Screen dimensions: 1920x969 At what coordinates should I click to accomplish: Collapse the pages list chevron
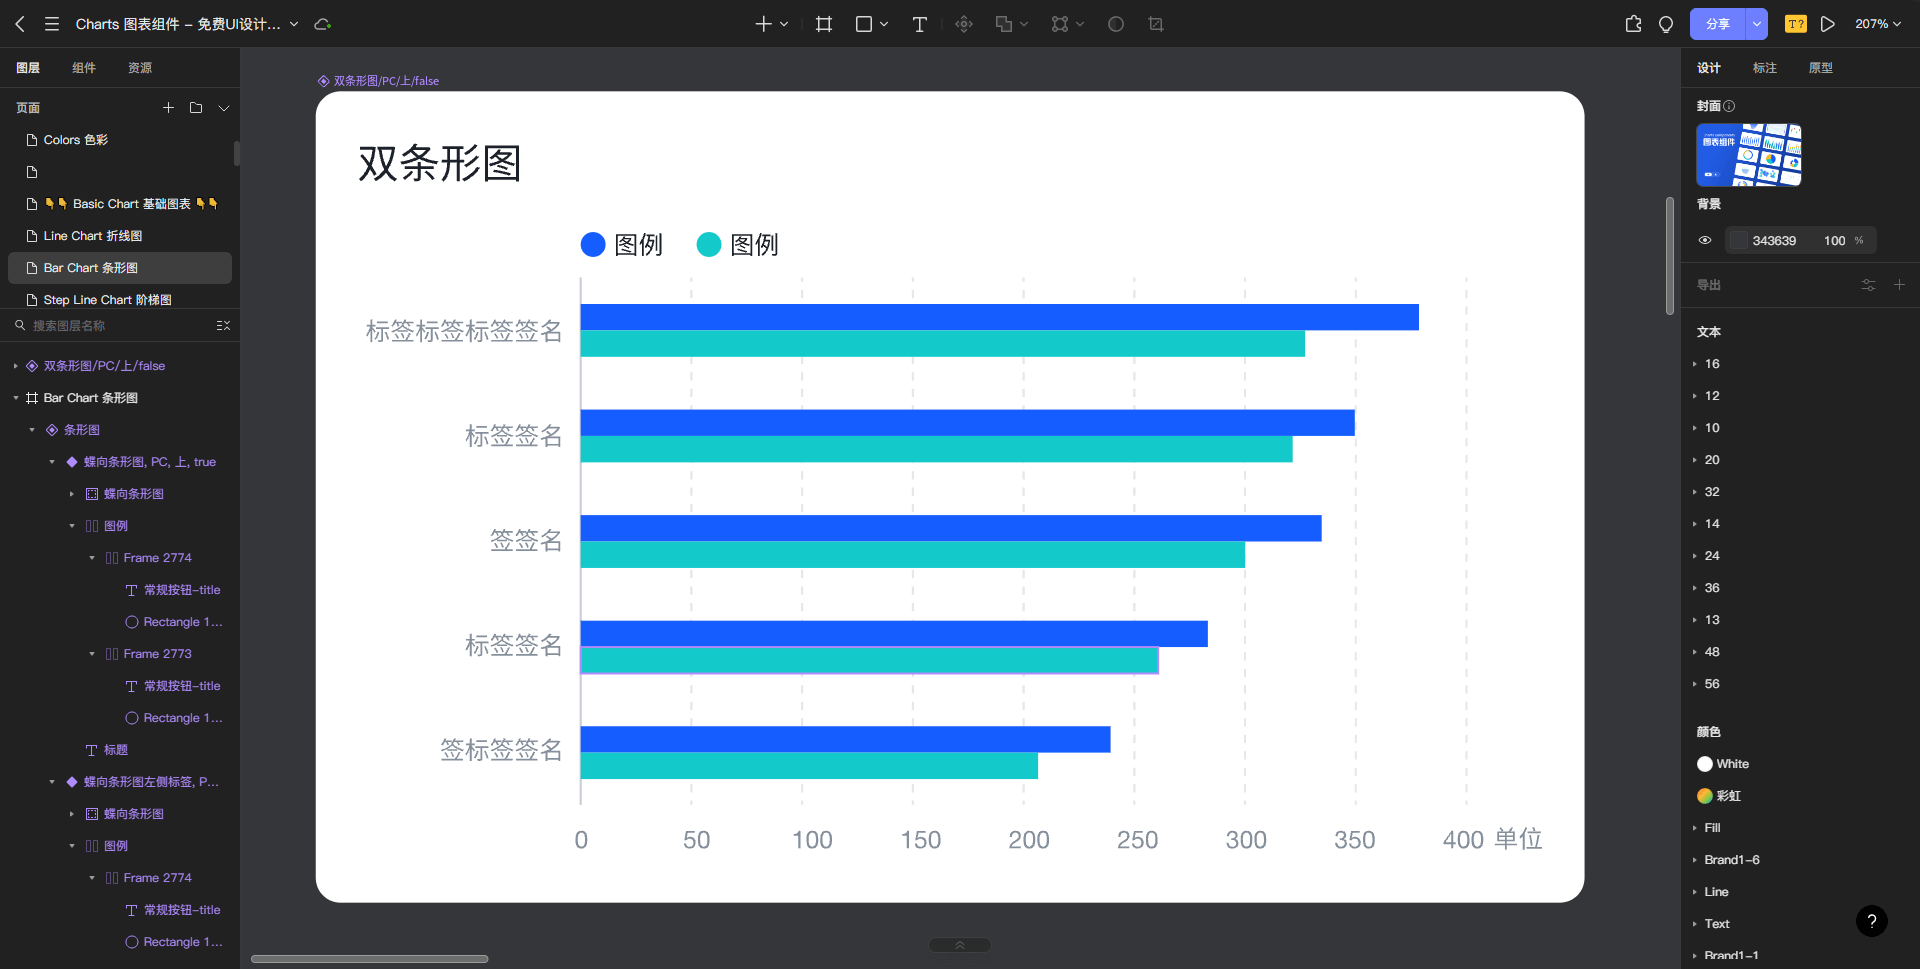point(224,108)
